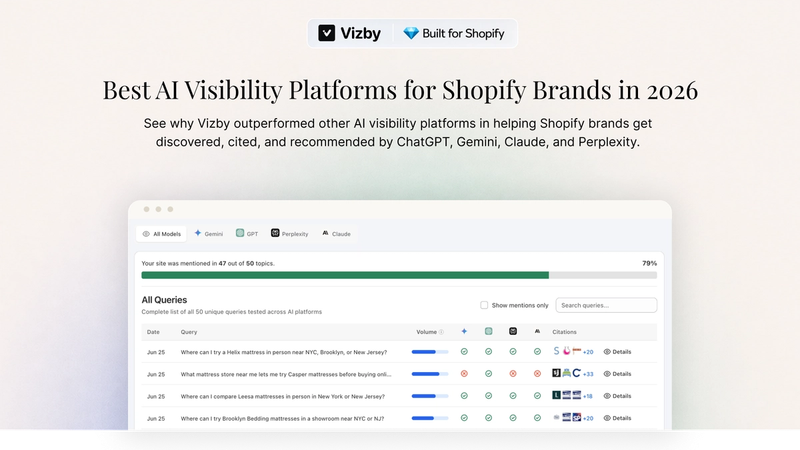Image resolution: width=800 pixels, height=450 pixels.
Task: Click the Volume info icon in header
Action: [x=441, y=332]
